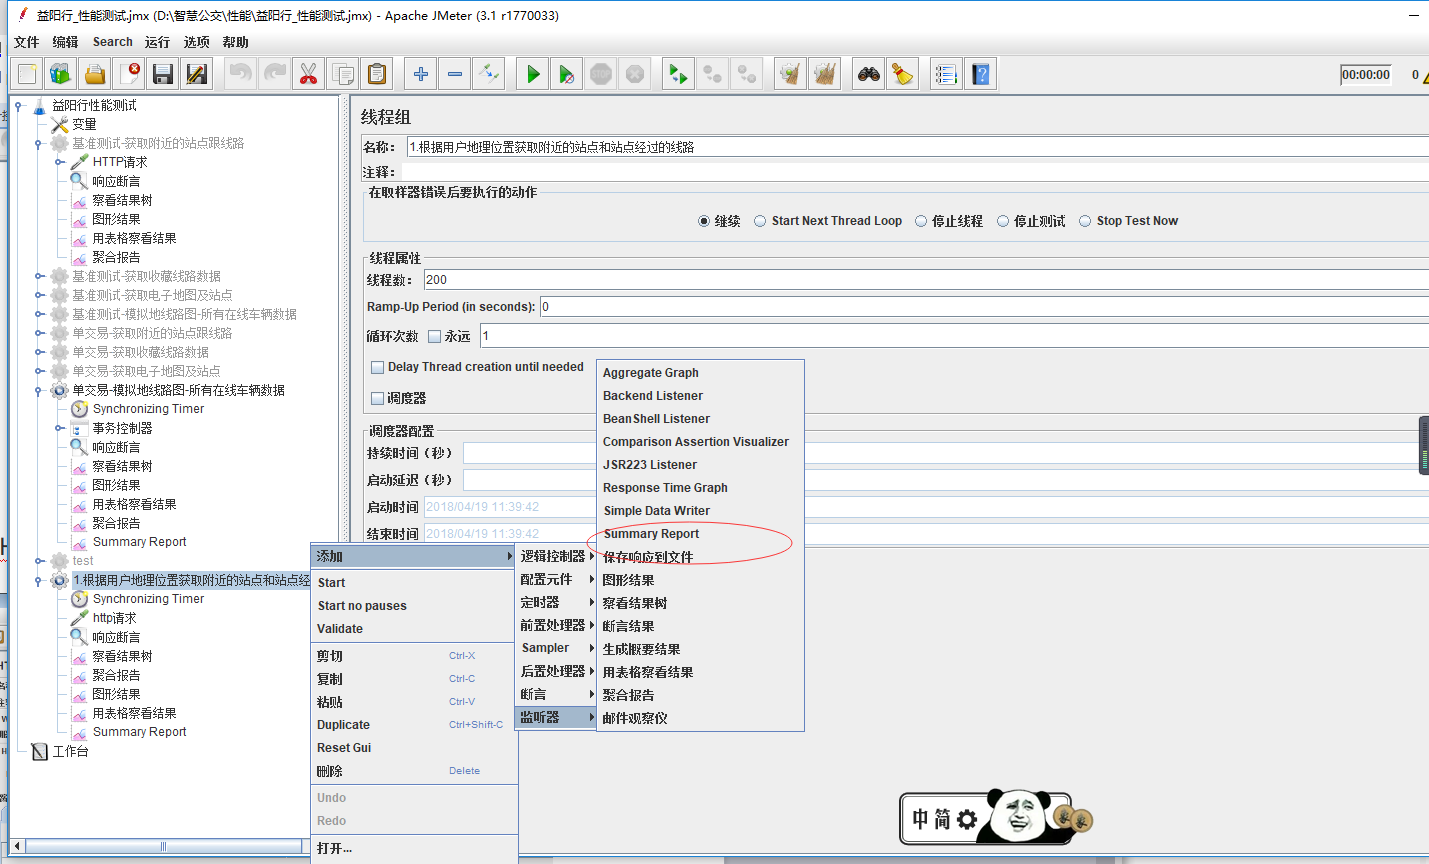Click the Redo arrow toolbar icon
Screen dimensions: 1429x864
tap(275, 74)
